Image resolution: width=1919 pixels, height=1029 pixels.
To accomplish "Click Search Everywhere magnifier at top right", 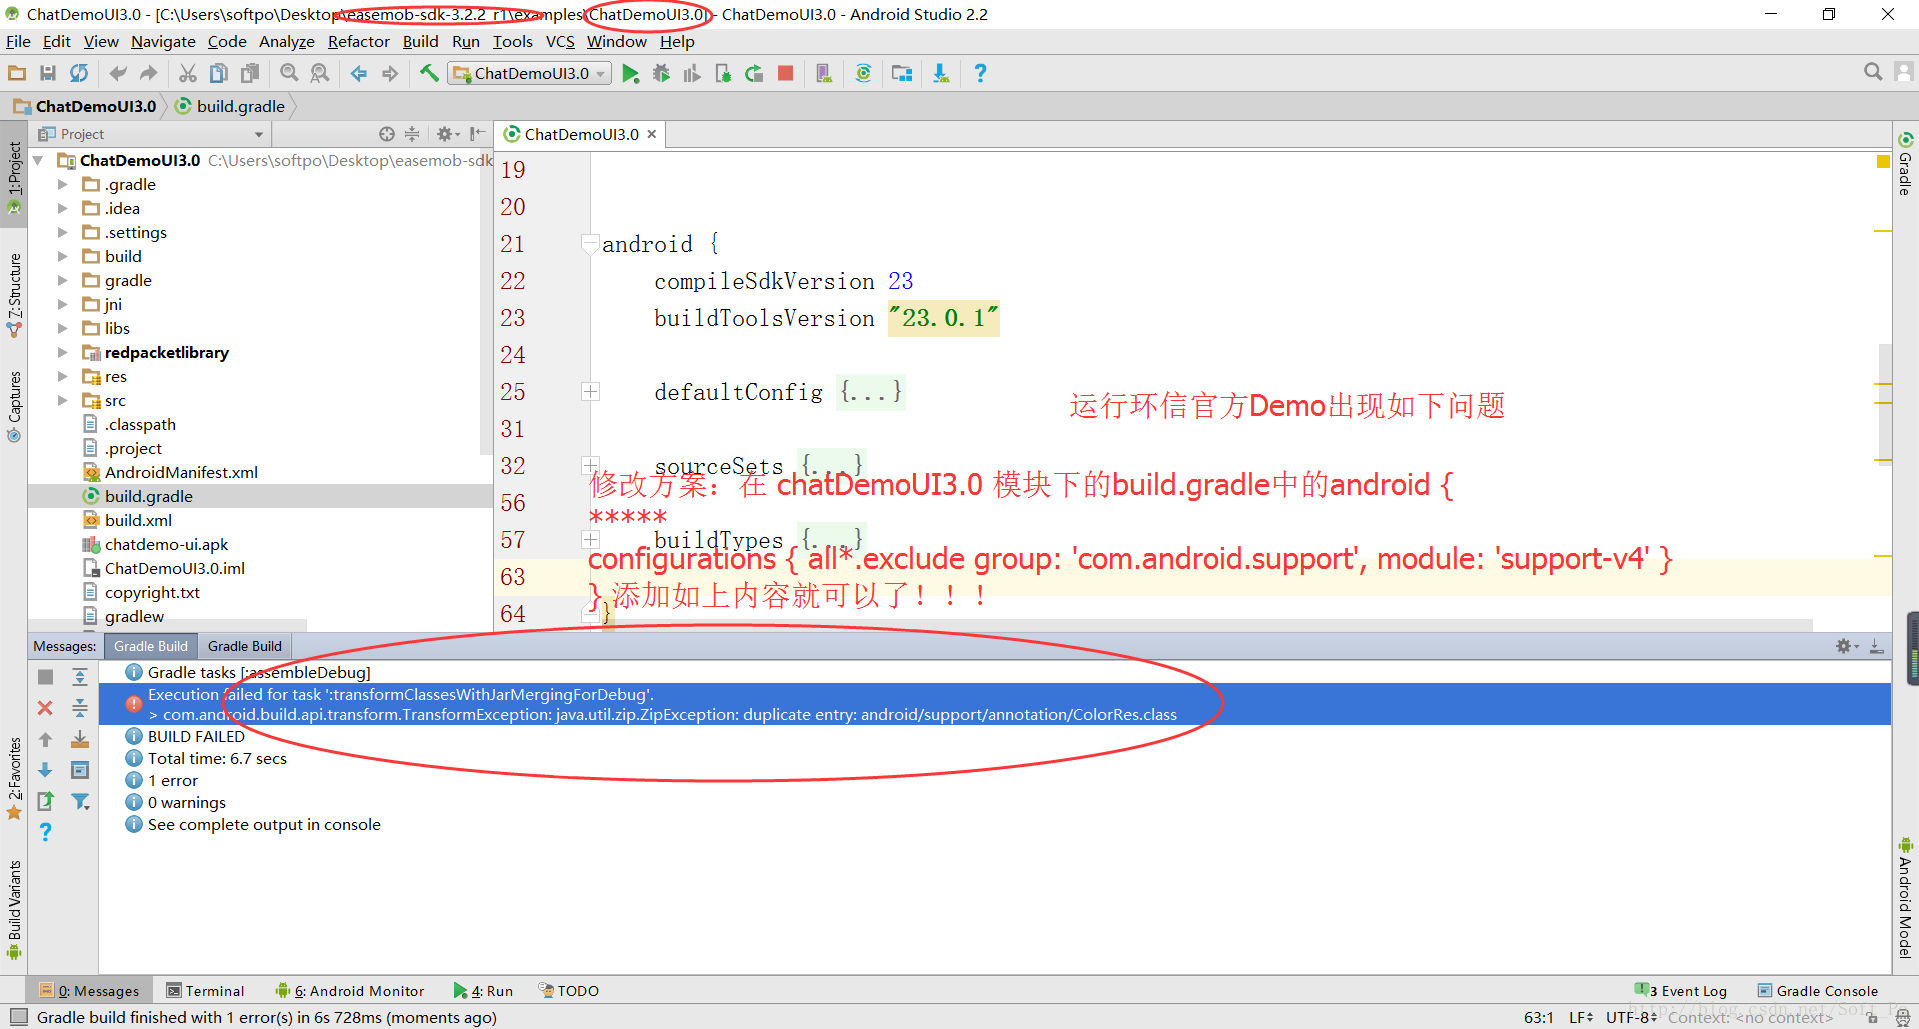I will 1873,72.
